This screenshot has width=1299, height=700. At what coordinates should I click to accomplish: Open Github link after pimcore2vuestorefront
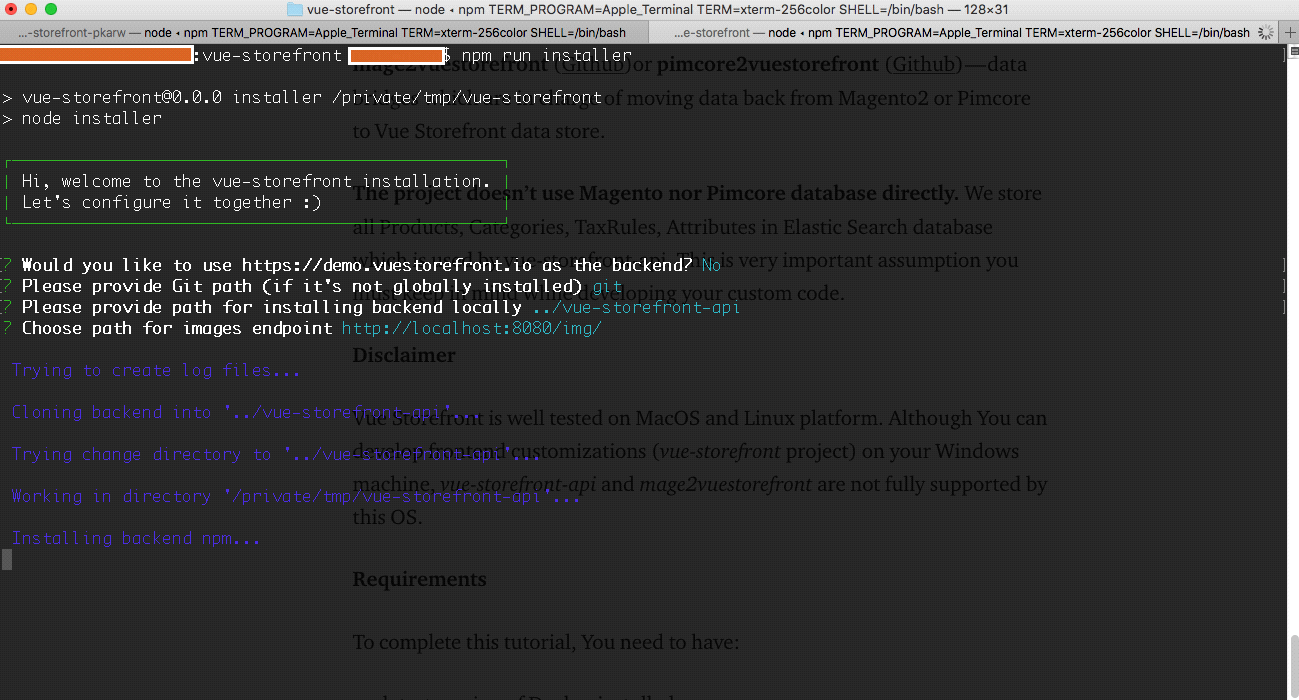(924, 65)
